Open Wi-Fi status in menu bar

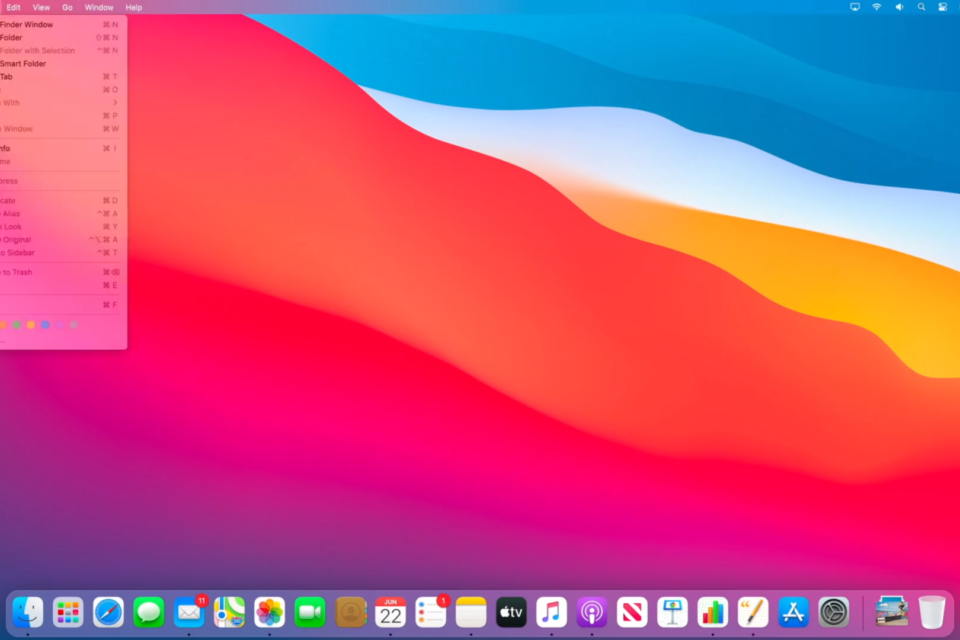click(877, 7)
